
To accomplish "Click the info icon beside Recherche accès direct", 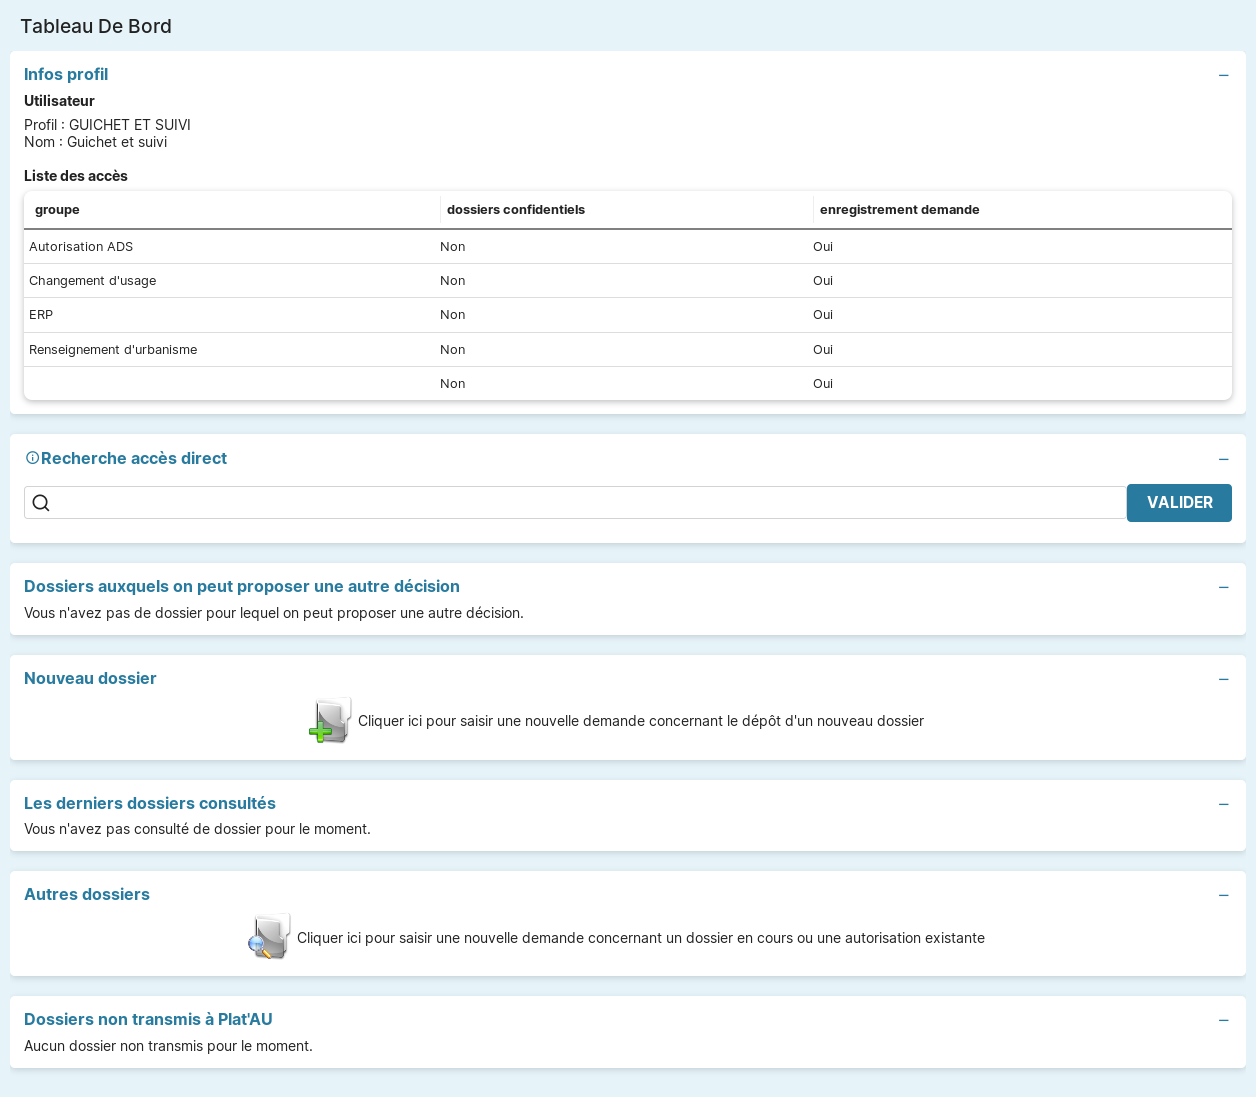I will [32, 458].
